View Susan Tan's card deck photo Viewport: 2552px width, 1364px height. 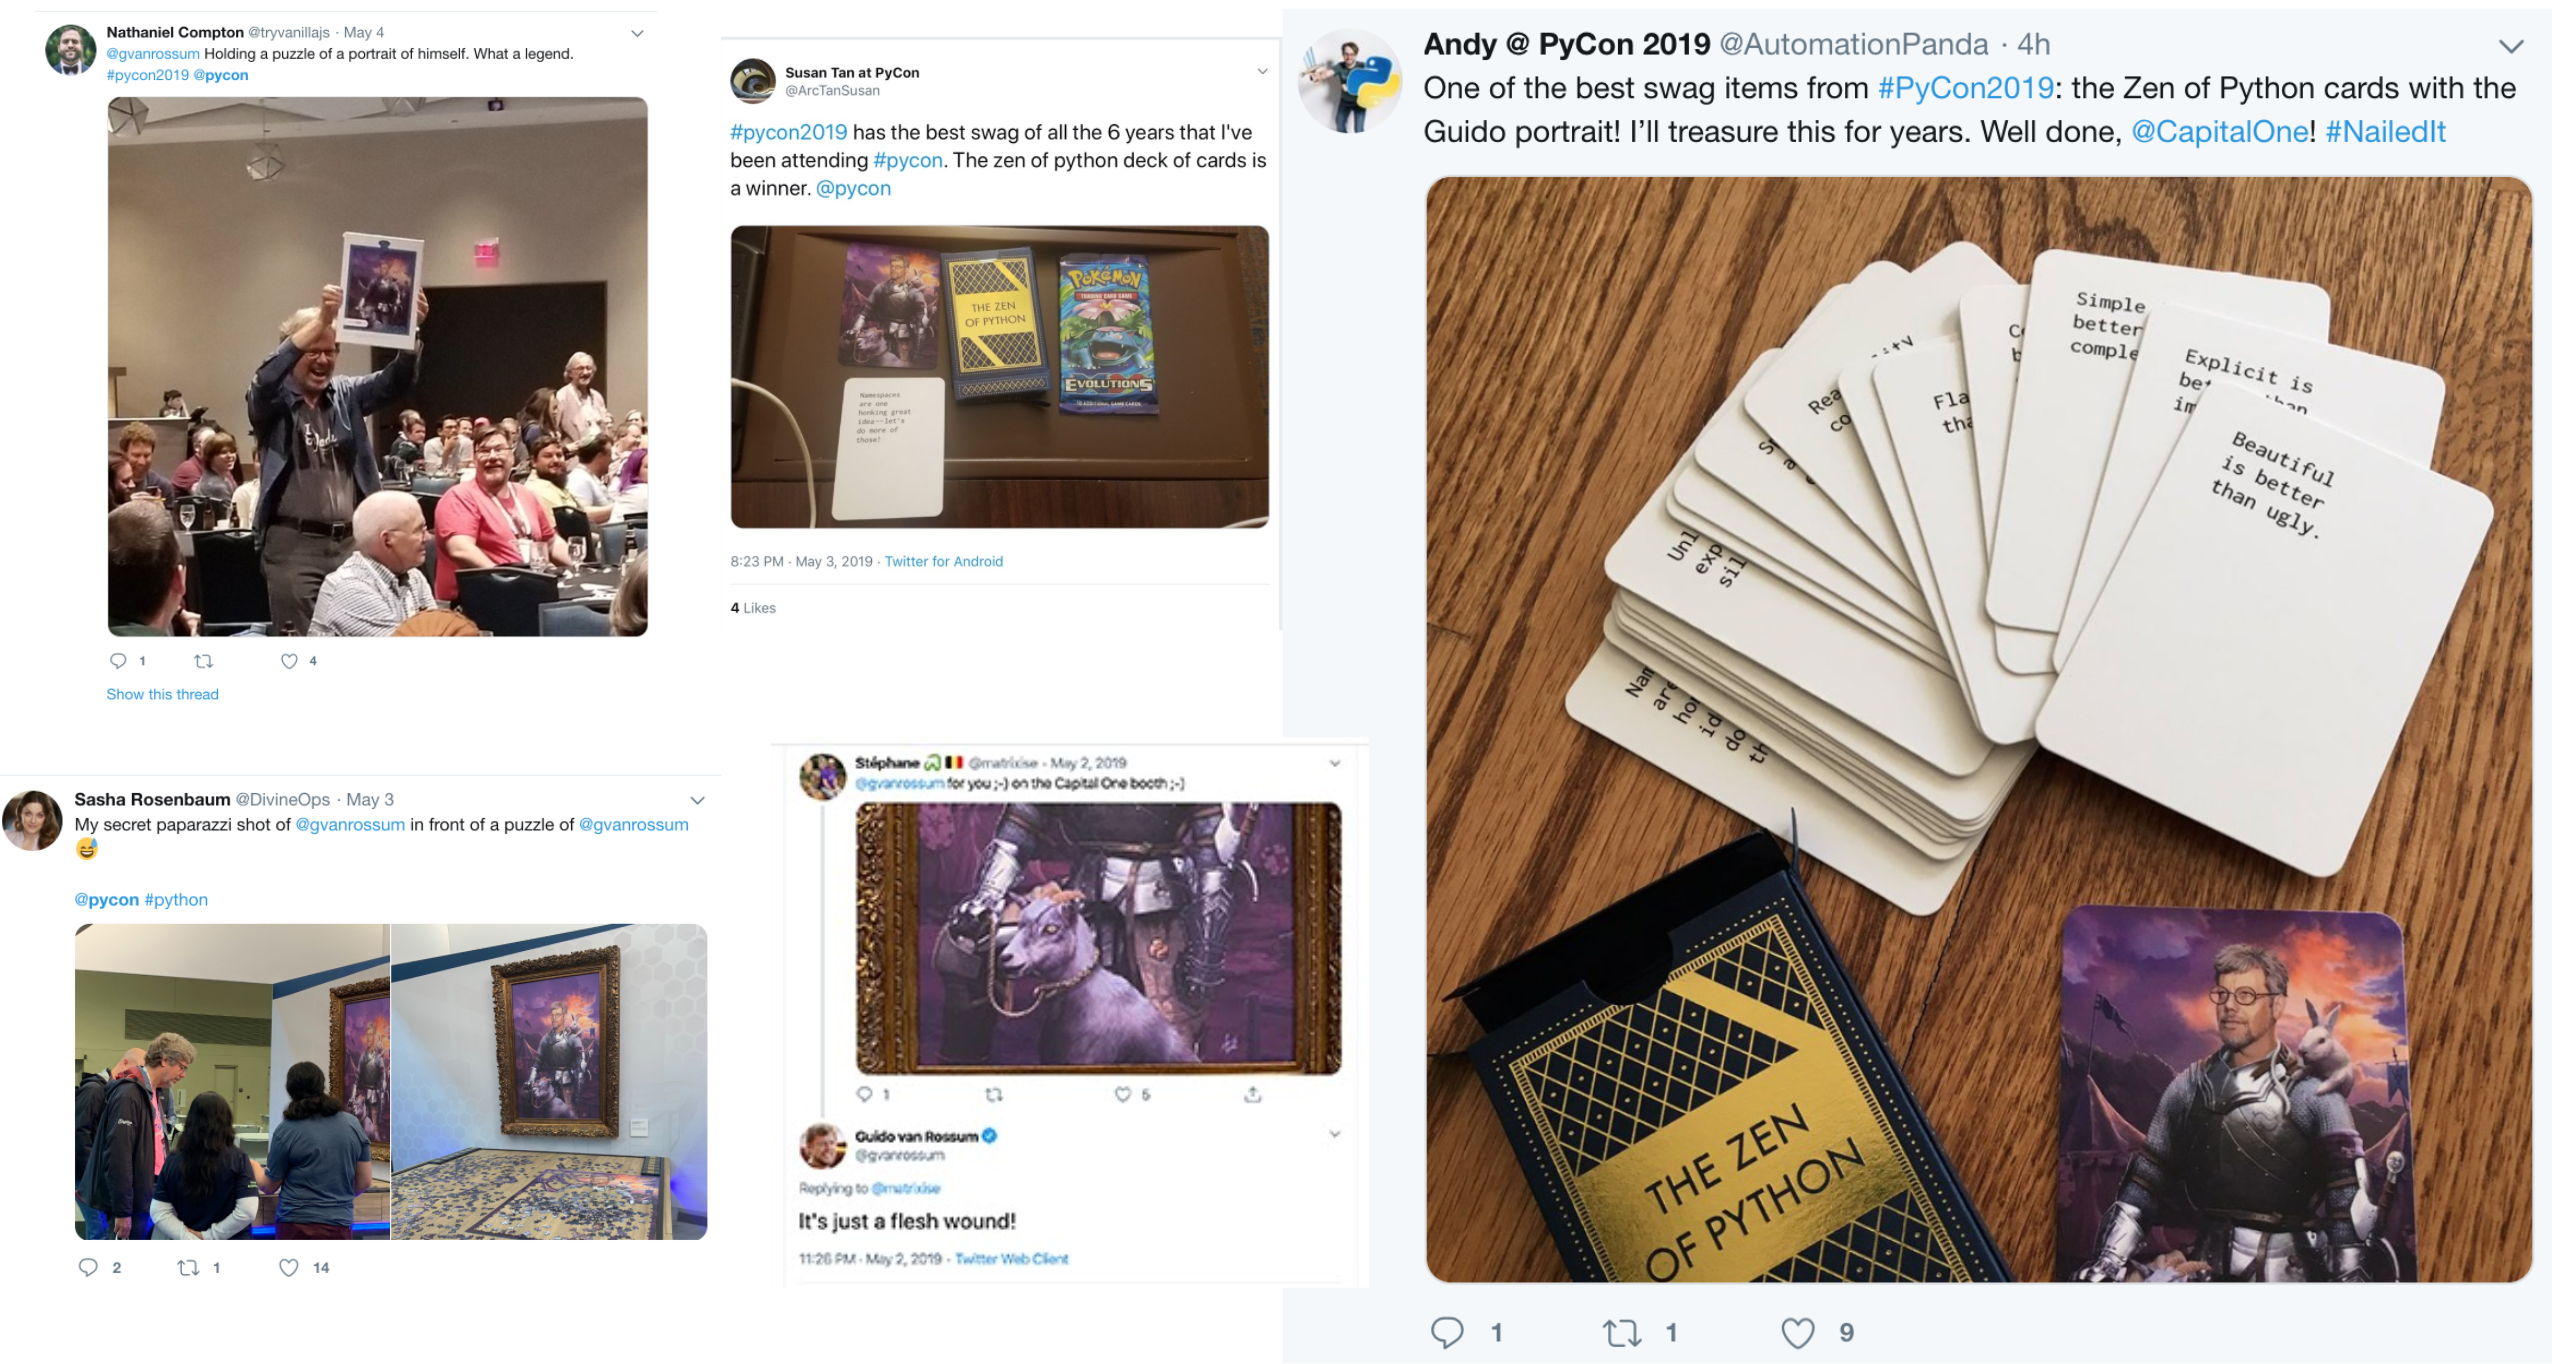pyautogui.click(x=999, y=377)
